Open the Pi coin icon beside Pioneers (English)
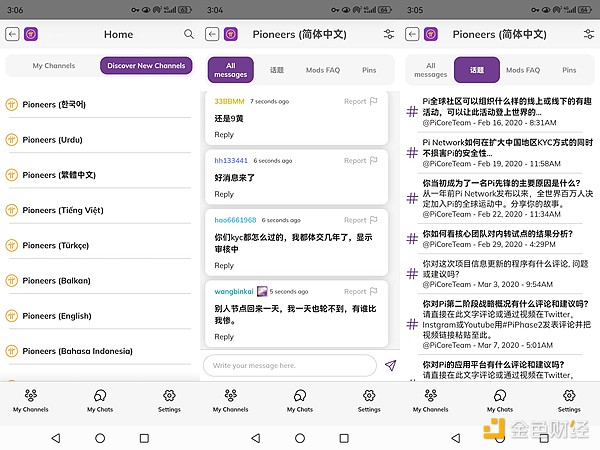This screenshot has width=600, height=450. click(x=12, y=316)
